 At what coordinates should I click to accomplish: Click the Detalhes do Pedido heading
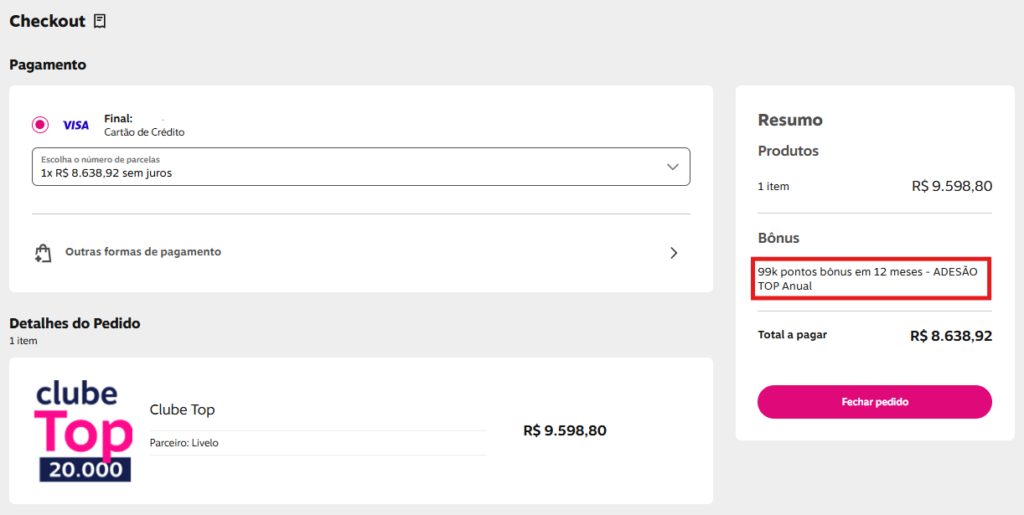click(x=75, y=323)
